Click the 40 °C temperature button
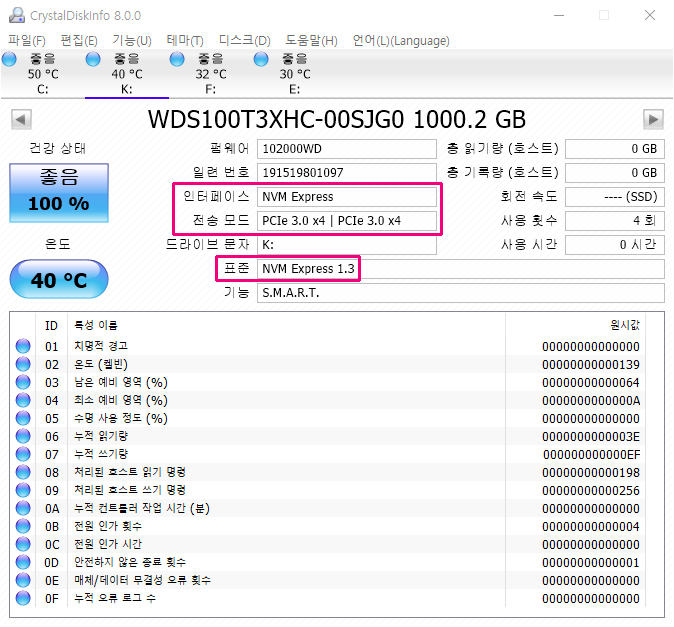The height and width of the screenshot is (627, 674). pos(59,279)
